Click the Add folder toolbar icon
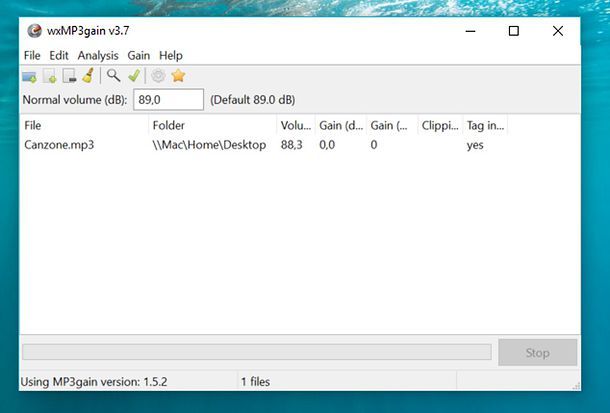610x413 pixels. tap(29, 76)
